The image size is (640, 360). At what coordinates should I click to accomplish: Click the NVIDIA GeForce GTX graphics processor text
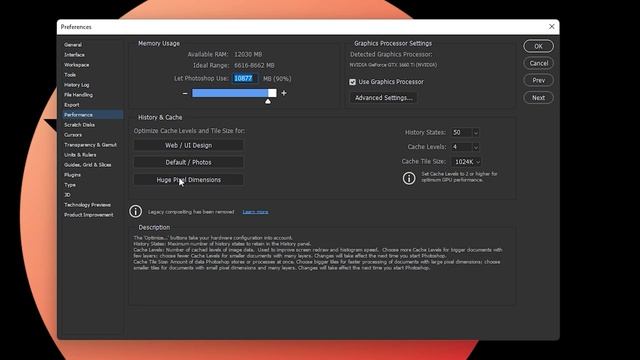pos(393,65)
